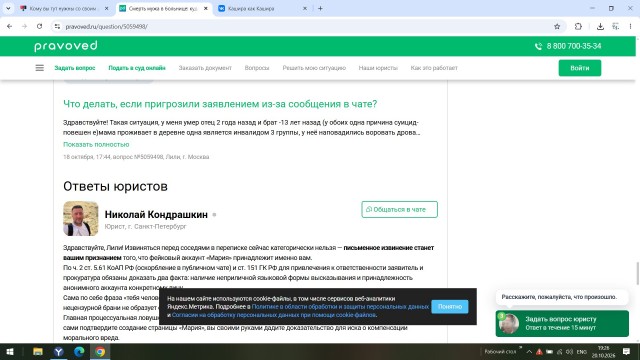Click the red warning tray icon
Image resolution: width=640 pixels, height=360 pixels.
click(539, 351)
